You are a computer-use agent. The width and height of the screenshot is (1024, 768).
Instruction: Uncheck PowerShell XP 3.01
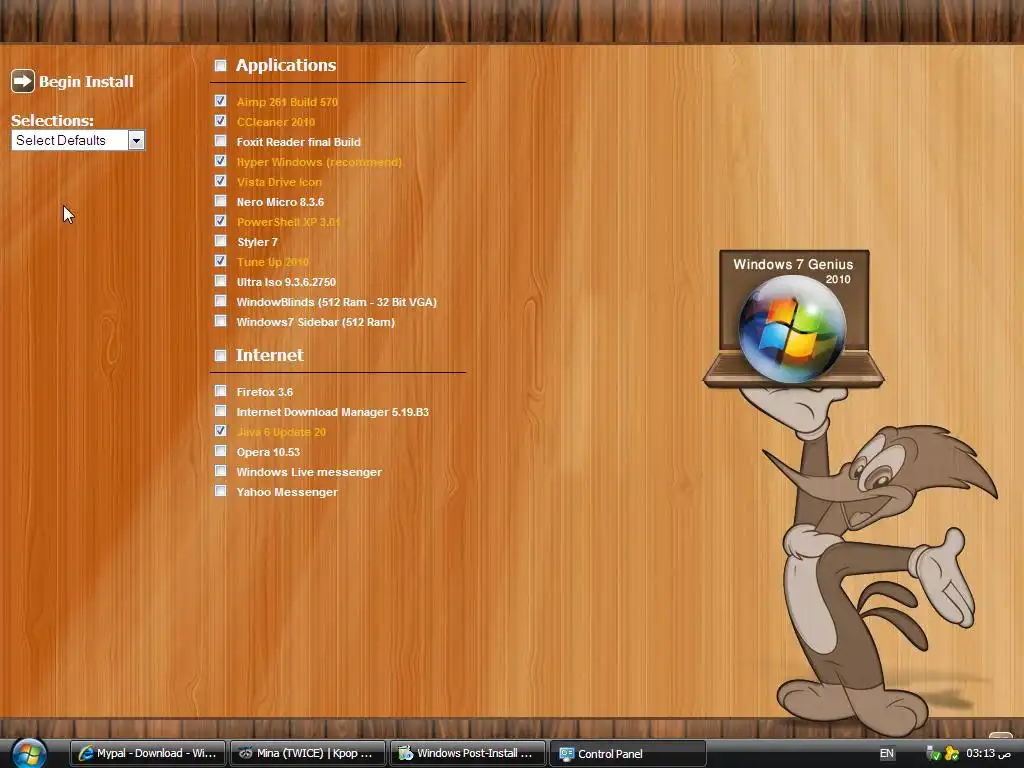click(221, 221)
